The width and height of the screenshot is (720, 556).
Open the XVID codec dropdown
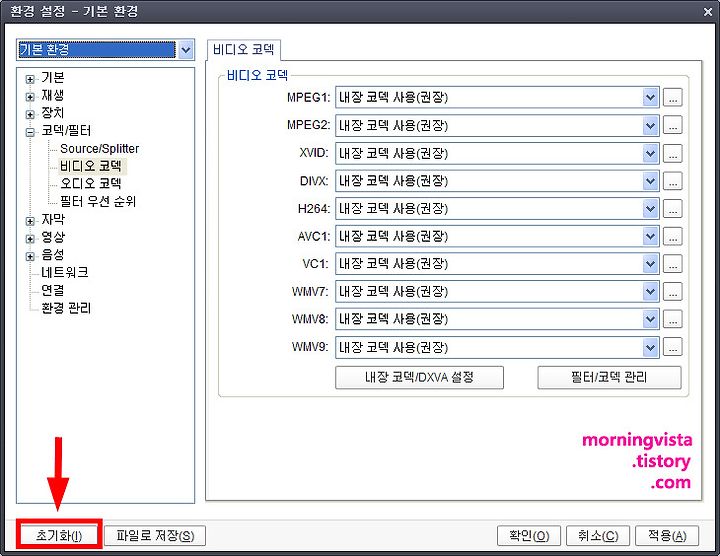(497, 153)
